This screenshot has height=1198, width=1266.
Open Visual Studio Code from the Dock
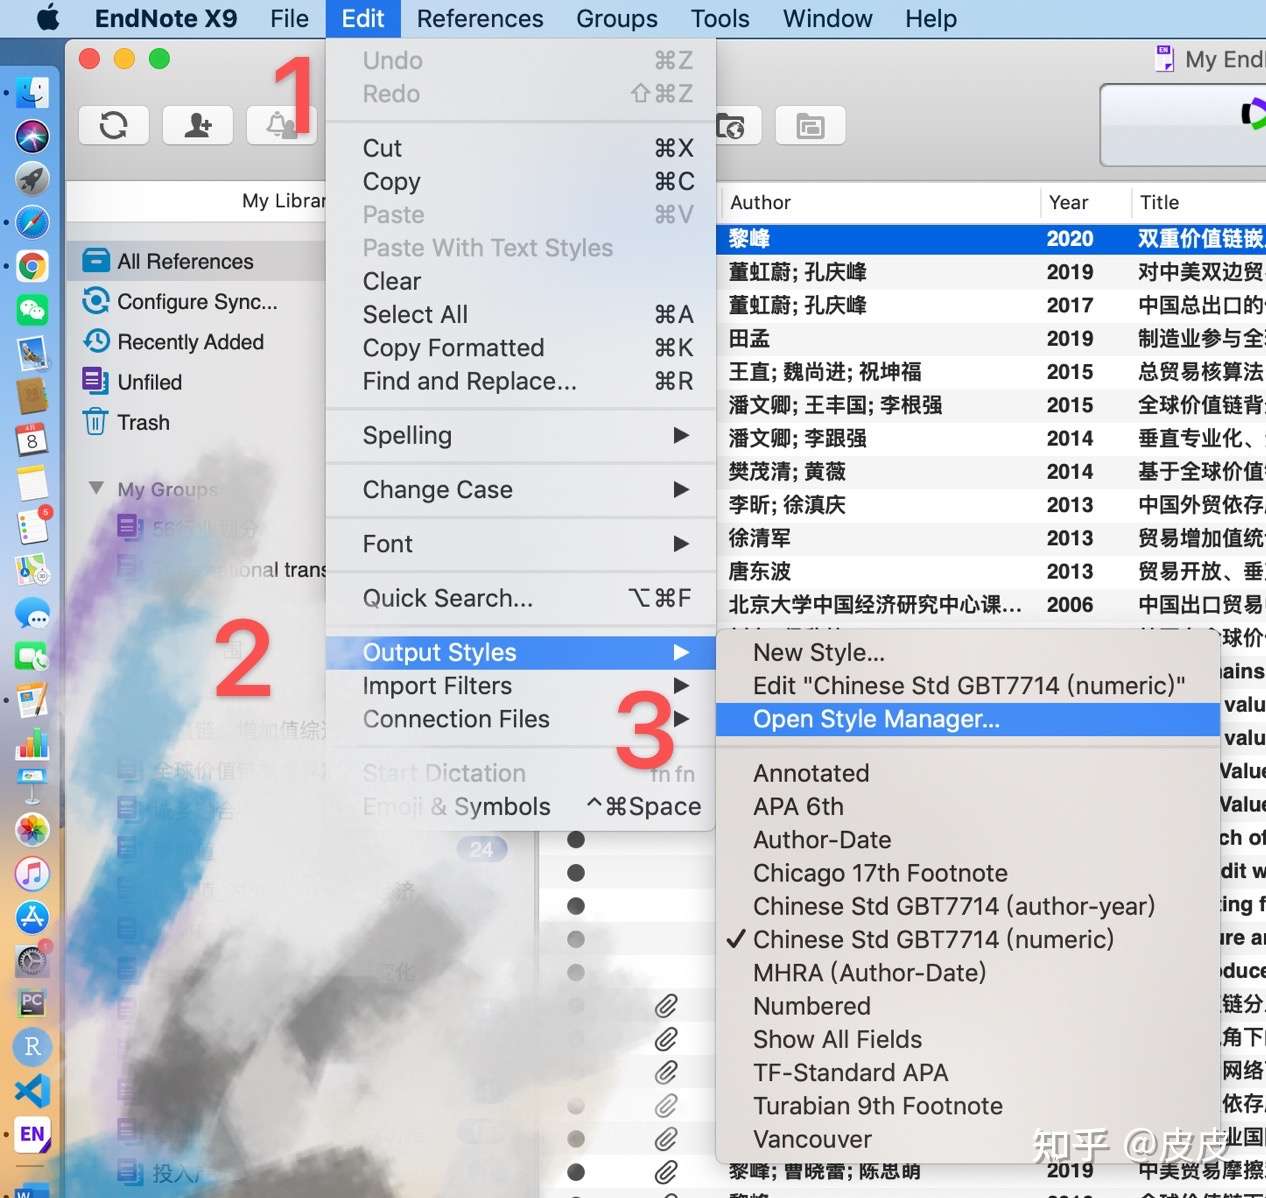32,1091
